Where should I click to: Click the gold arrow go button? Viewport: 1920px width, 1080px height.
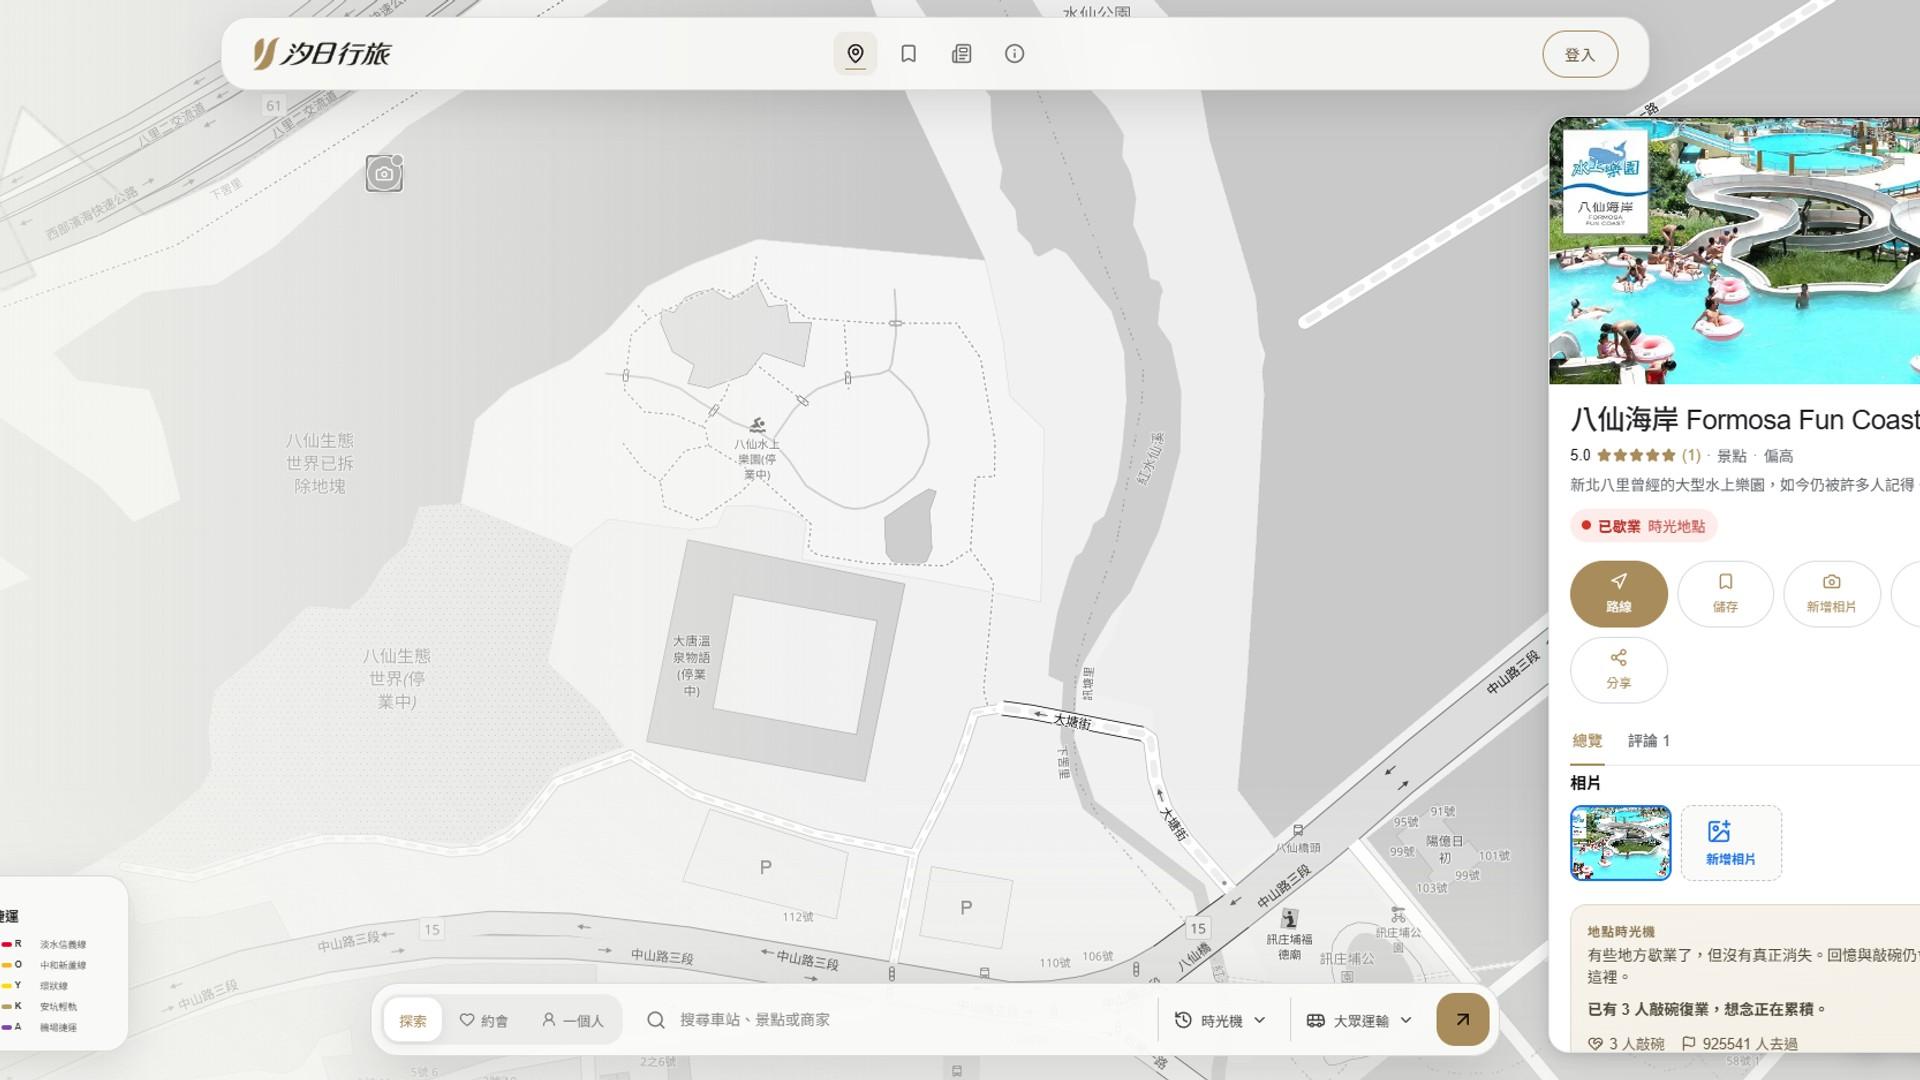click(1463, 1020)
